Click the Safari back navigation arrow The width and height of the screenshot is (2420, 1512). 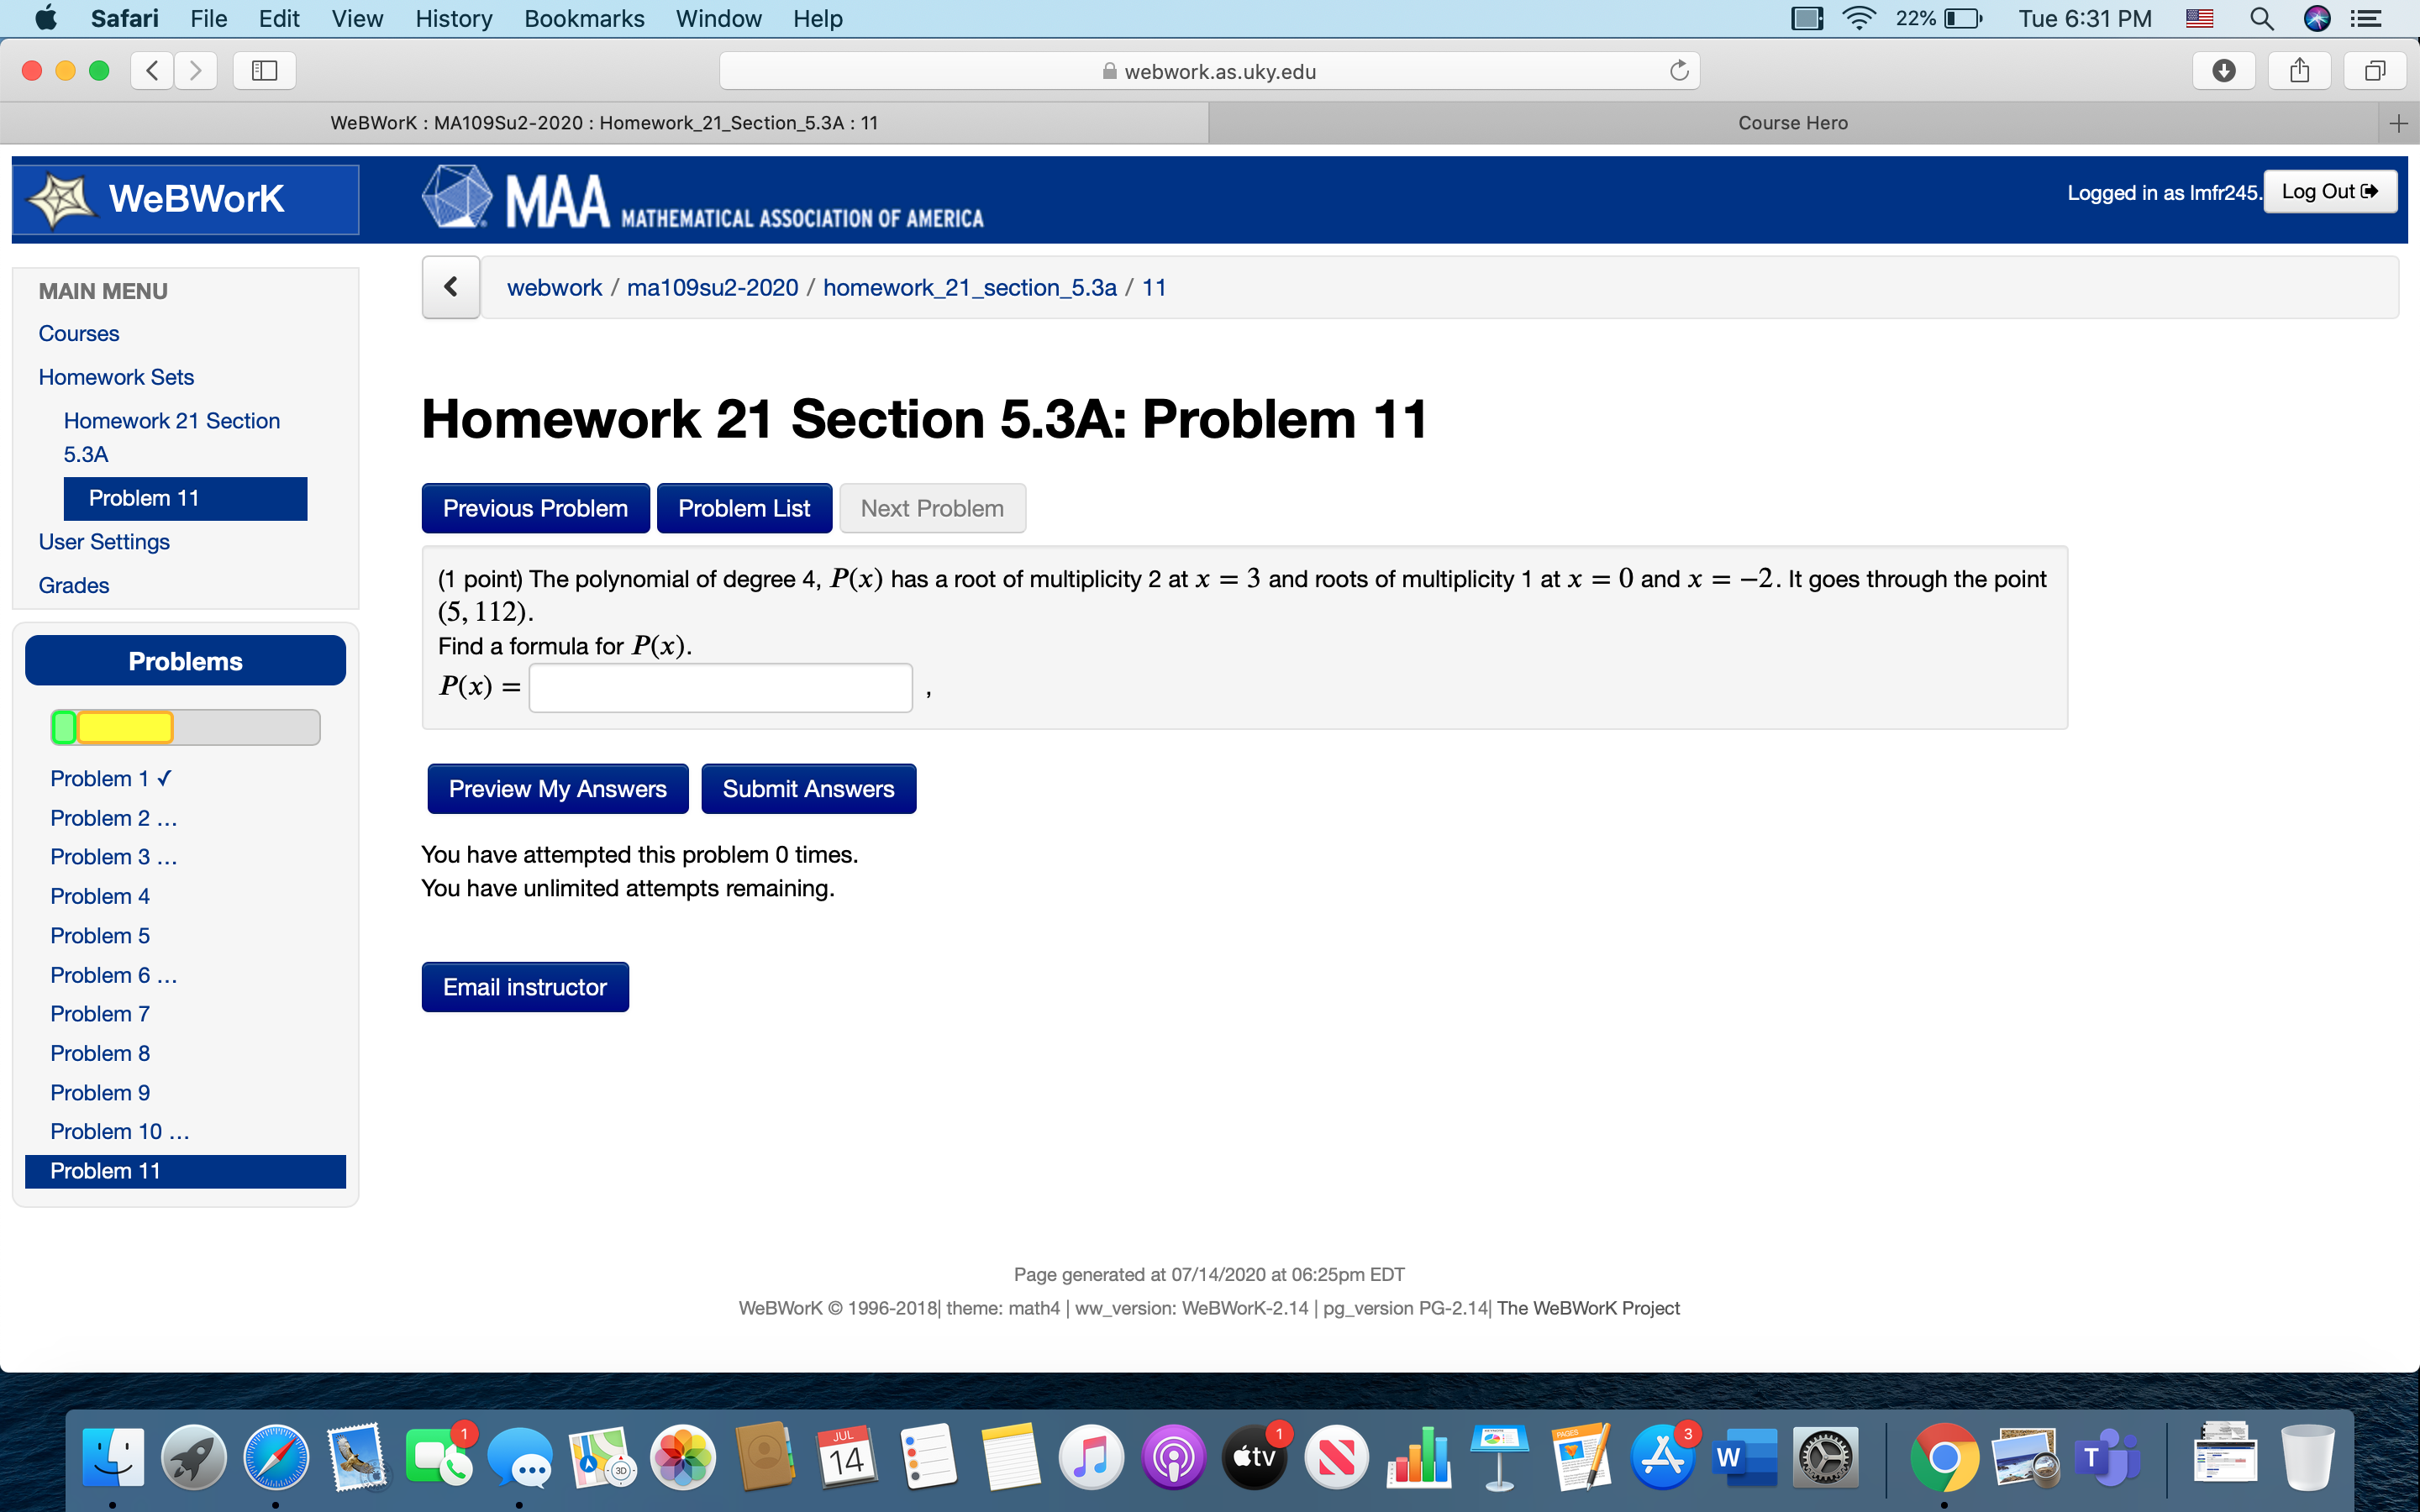pyautogui.click(x=152, y=70)
